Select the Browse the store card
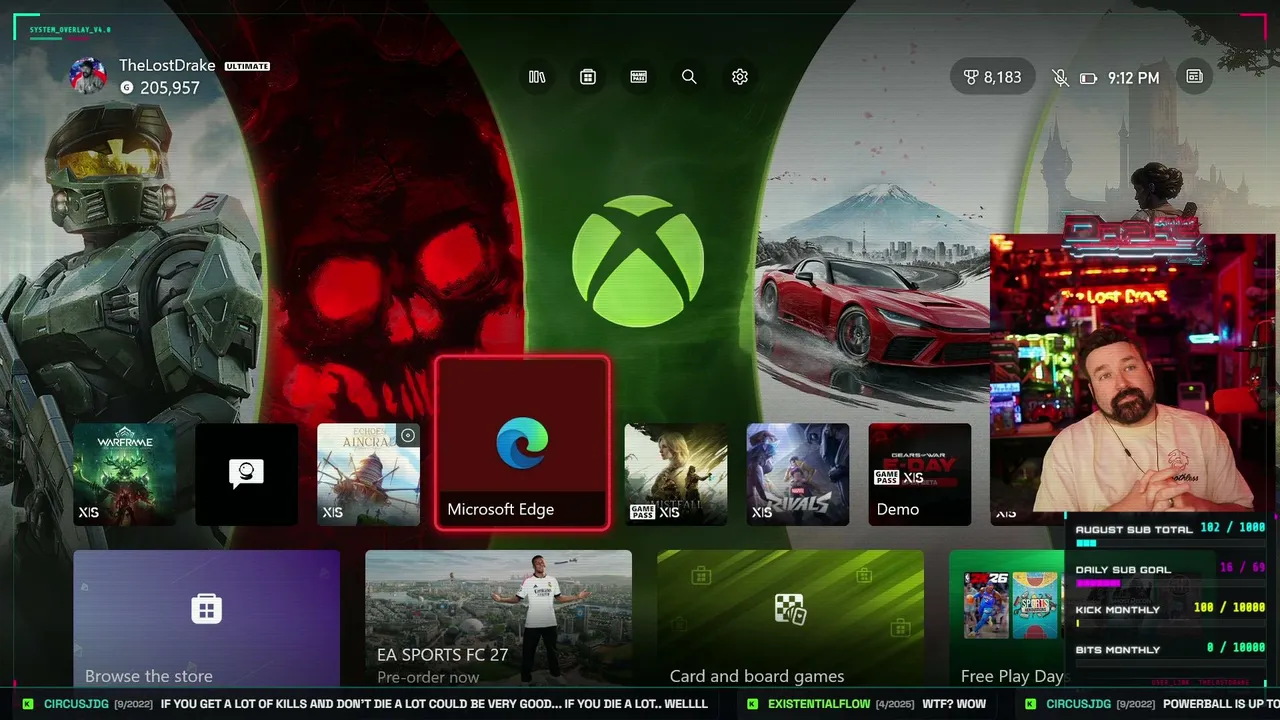 coord(206,618)
